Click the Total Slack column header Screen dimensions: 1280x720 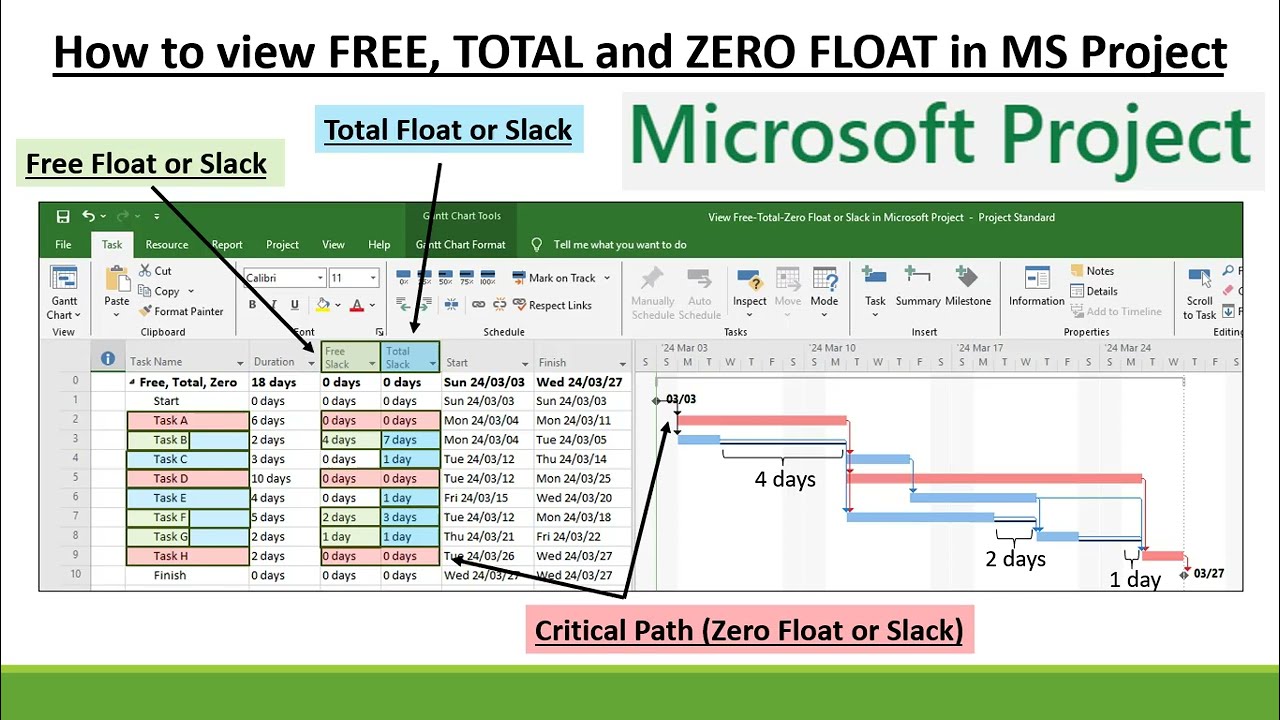coord(410,357)
